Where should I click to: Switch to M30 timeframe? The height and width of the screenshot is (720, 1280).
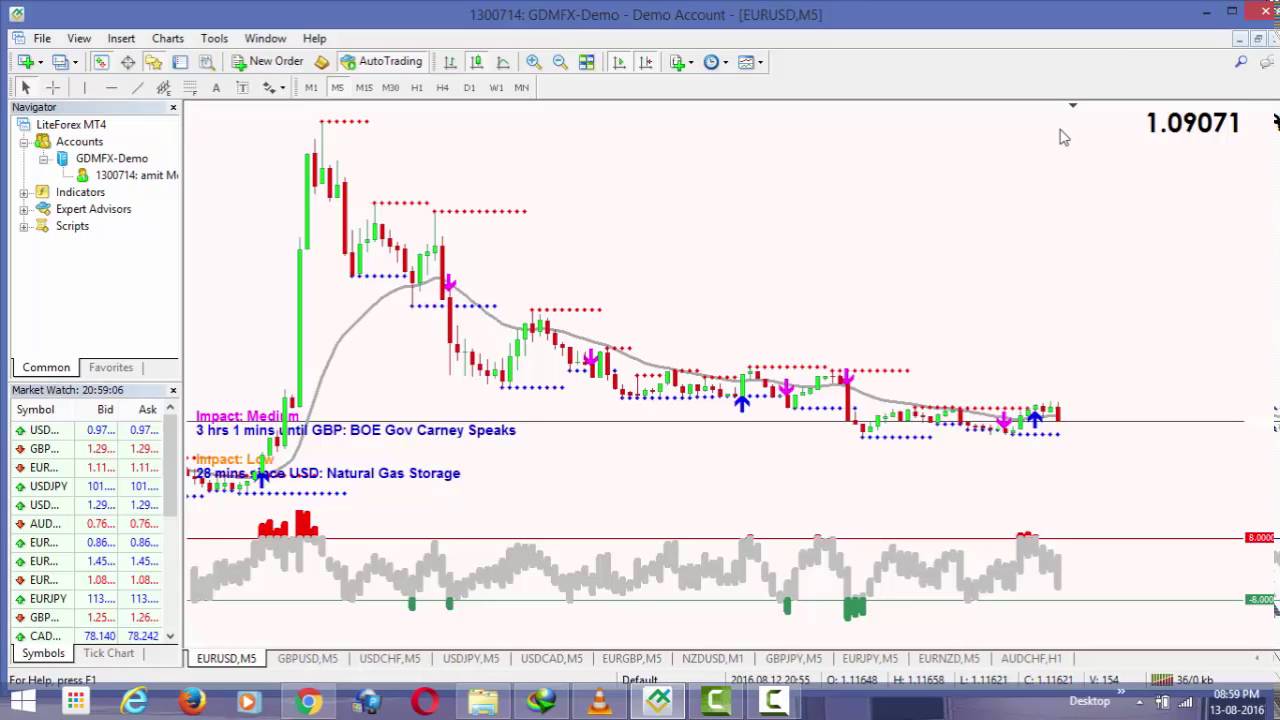tap(390, 88)
